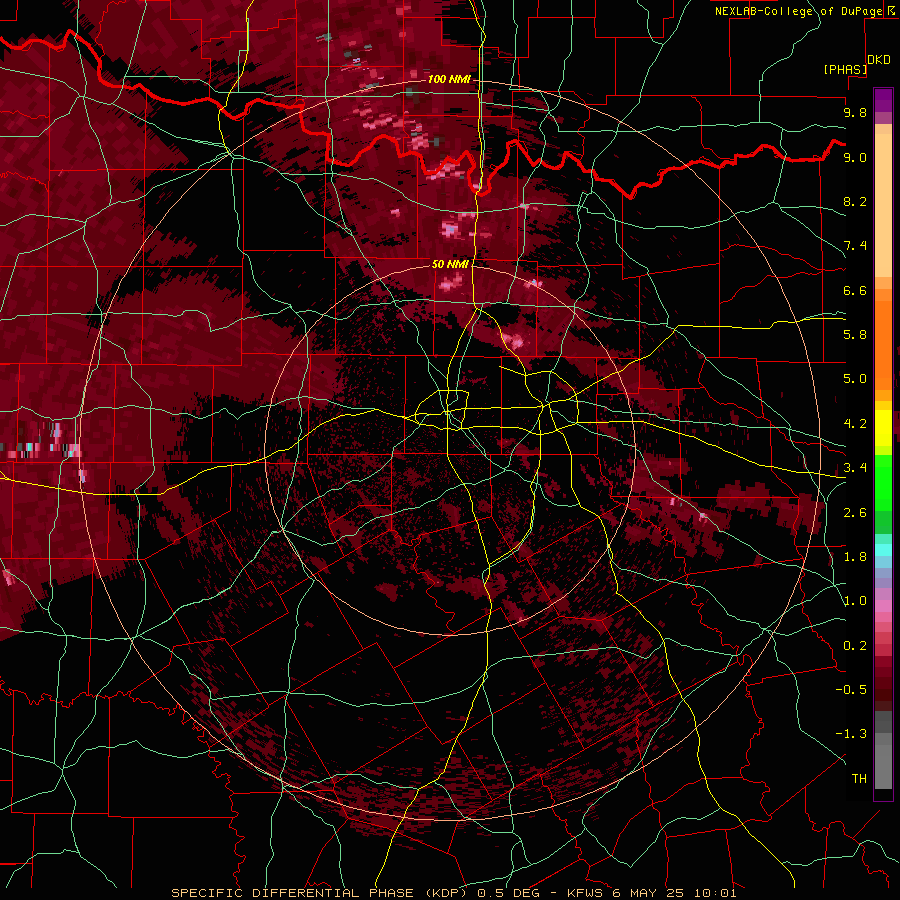
Task: Click the 9.8 scale value
Action: pos(855,112)
